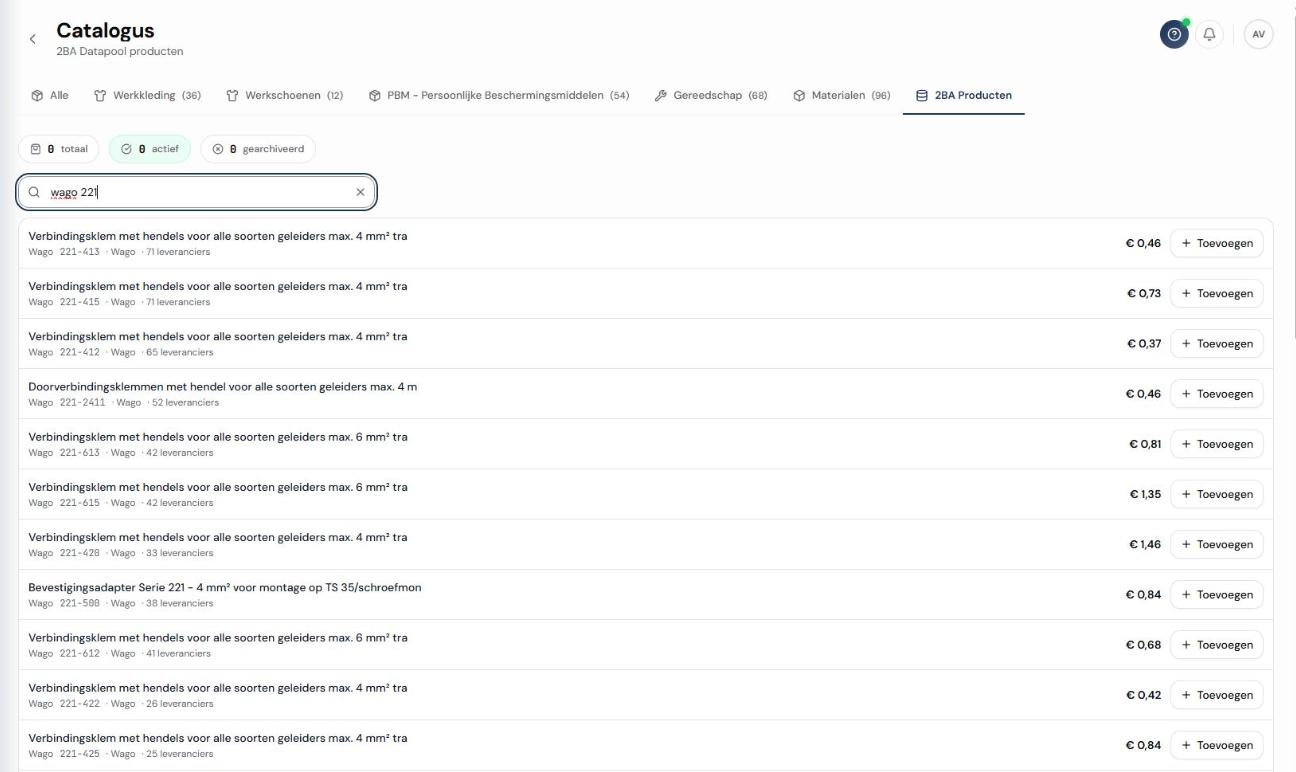Select the Wago 221-613 subtitle line
The height and width of the screenshot is (772, 1296).
(x=120, y=453)
